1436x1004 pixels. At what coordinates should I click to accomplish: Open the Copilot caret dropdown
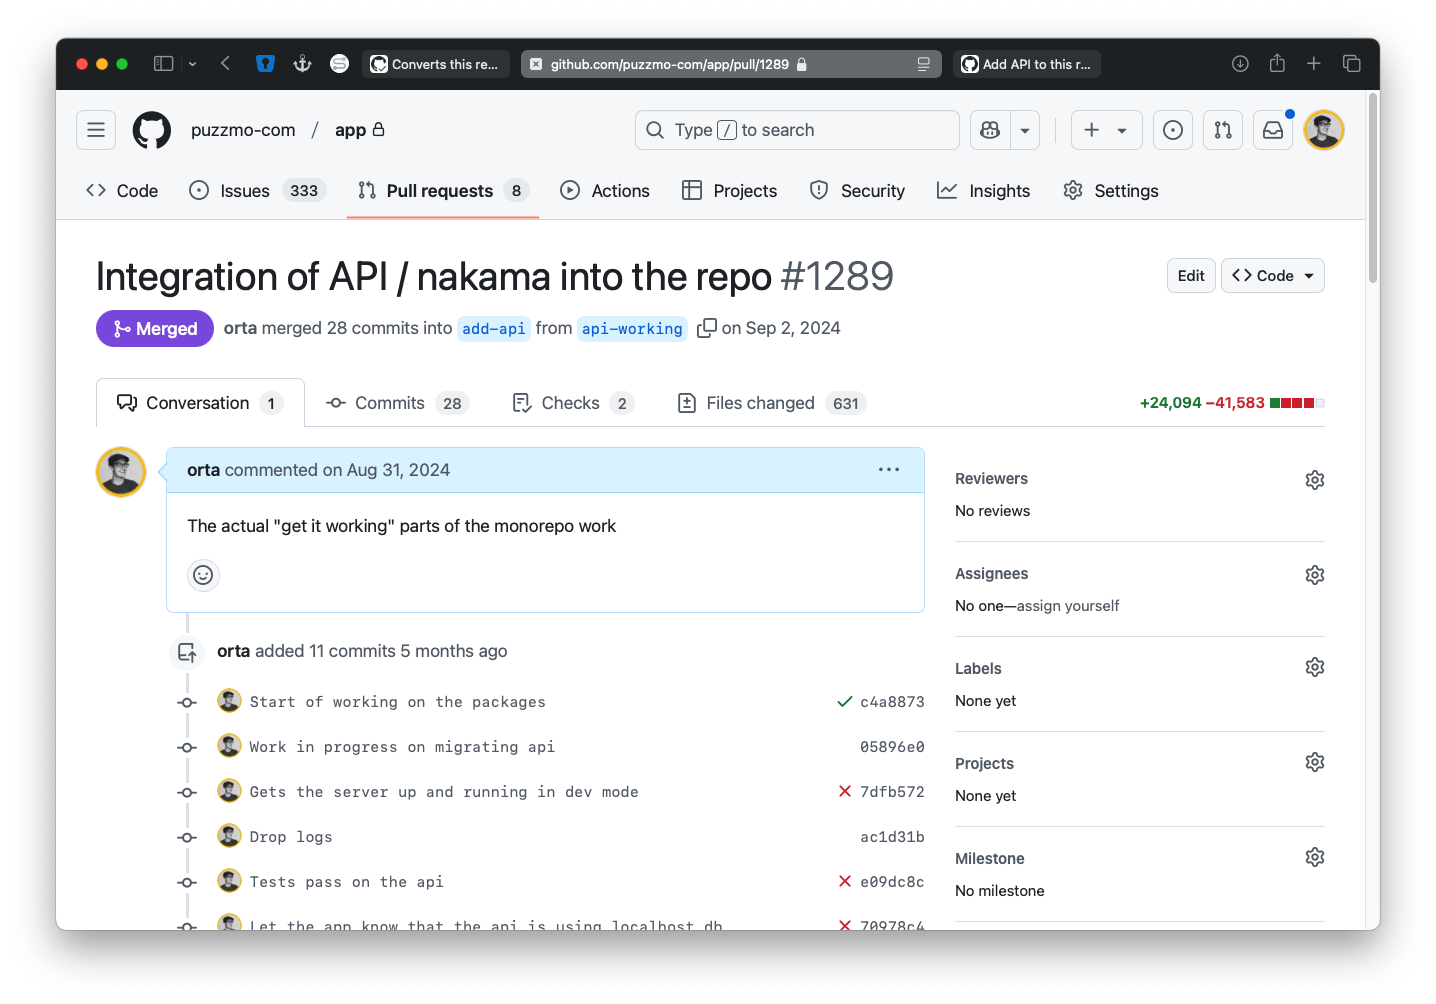coord(1024,129)
